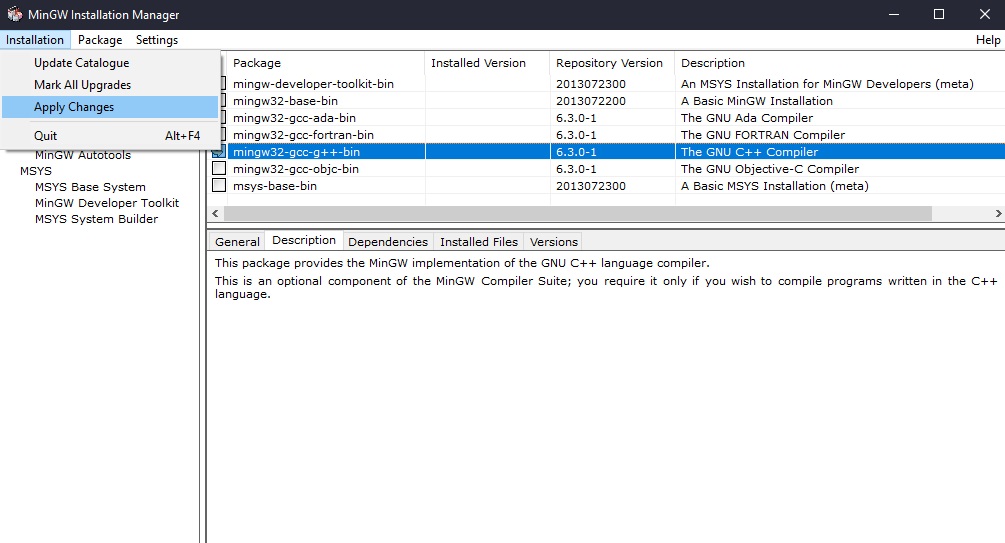Open the Help menu
The image size is (1005, 543).
988,40
